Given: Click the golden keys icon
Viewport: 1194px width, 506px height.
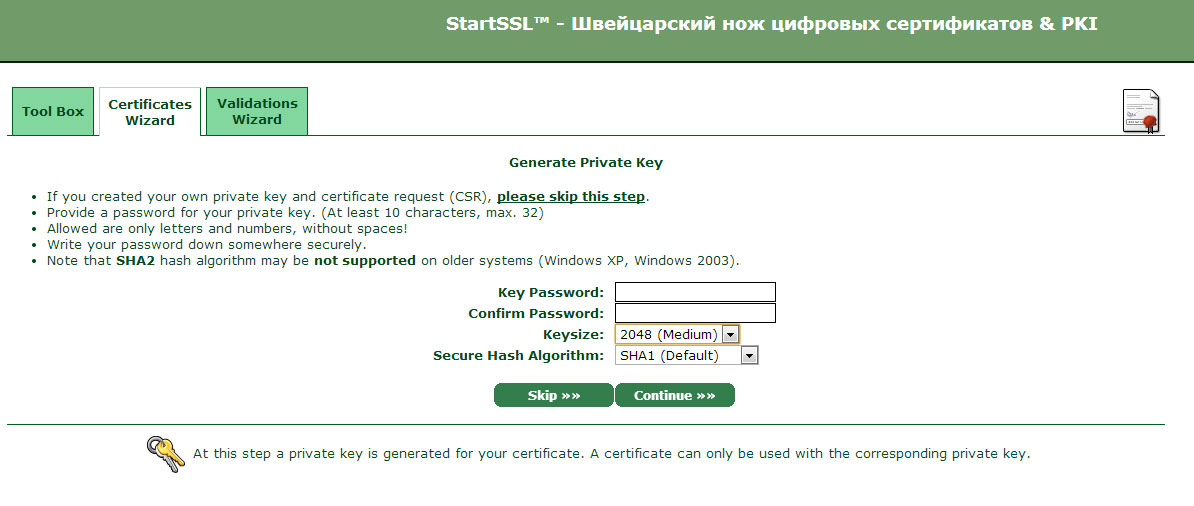Looking at the screenshot, I should tap(166, 454).
